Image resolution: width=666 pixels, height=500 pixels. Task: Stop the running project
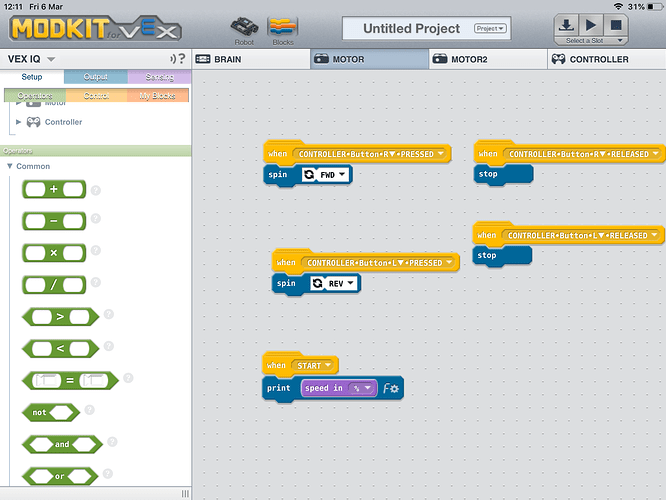(616, 25)
